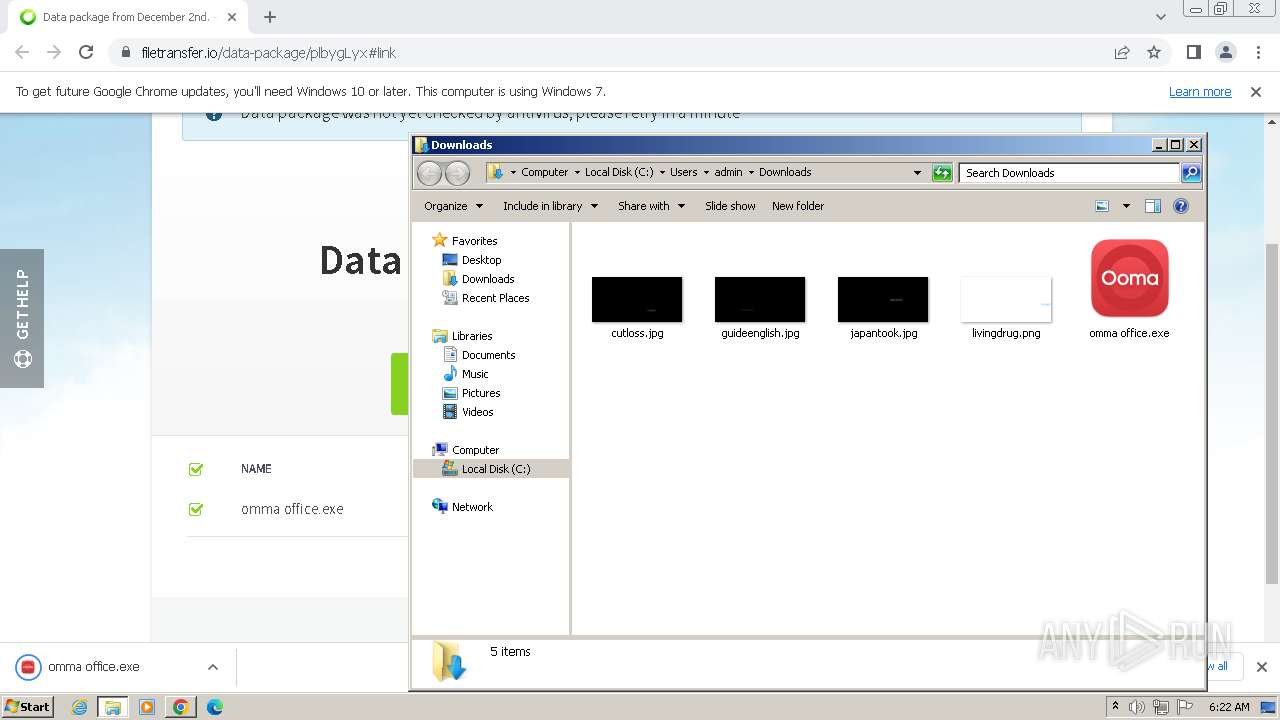Screen dimensions: 1280x720
Task: Dismiss the Chrome update notice
Action: (x=1256, y=91)
